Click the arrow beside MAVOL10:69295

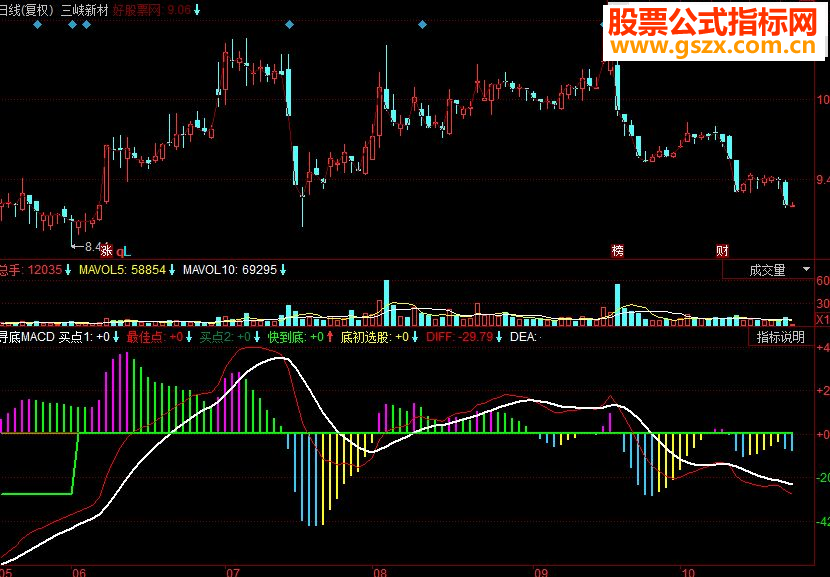pyautogui.click(x=284, y=269)
